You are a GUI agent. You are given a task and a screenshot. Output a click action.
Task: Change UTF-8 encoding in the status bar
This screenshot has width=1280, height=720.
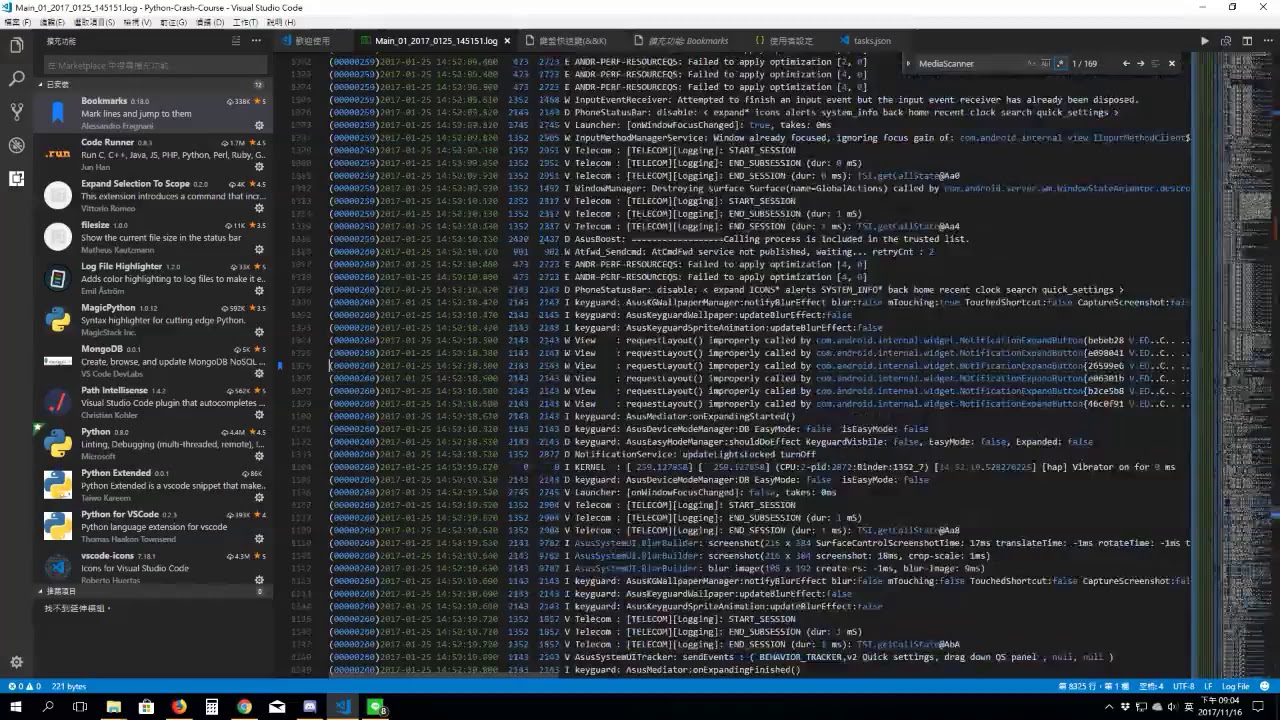[1183, 686]
